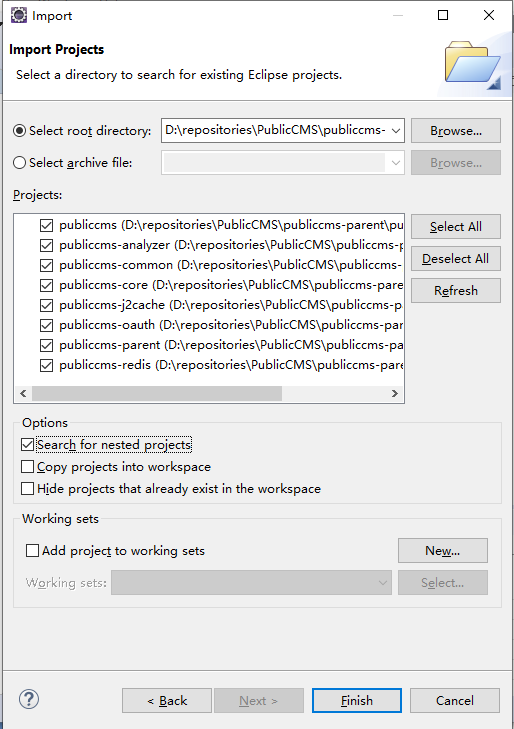
Task: Click Finish to import the projects
Action: click(x=356, y=701)
